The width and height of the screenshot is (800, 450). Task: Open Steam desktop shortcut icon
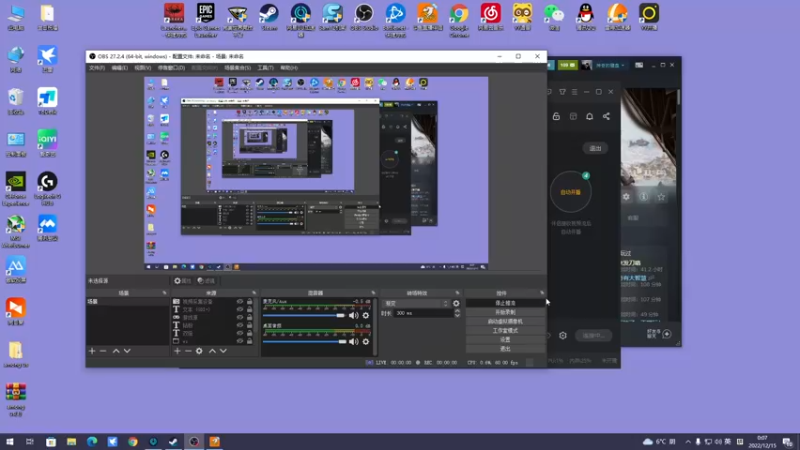click(x=269, y=17)
